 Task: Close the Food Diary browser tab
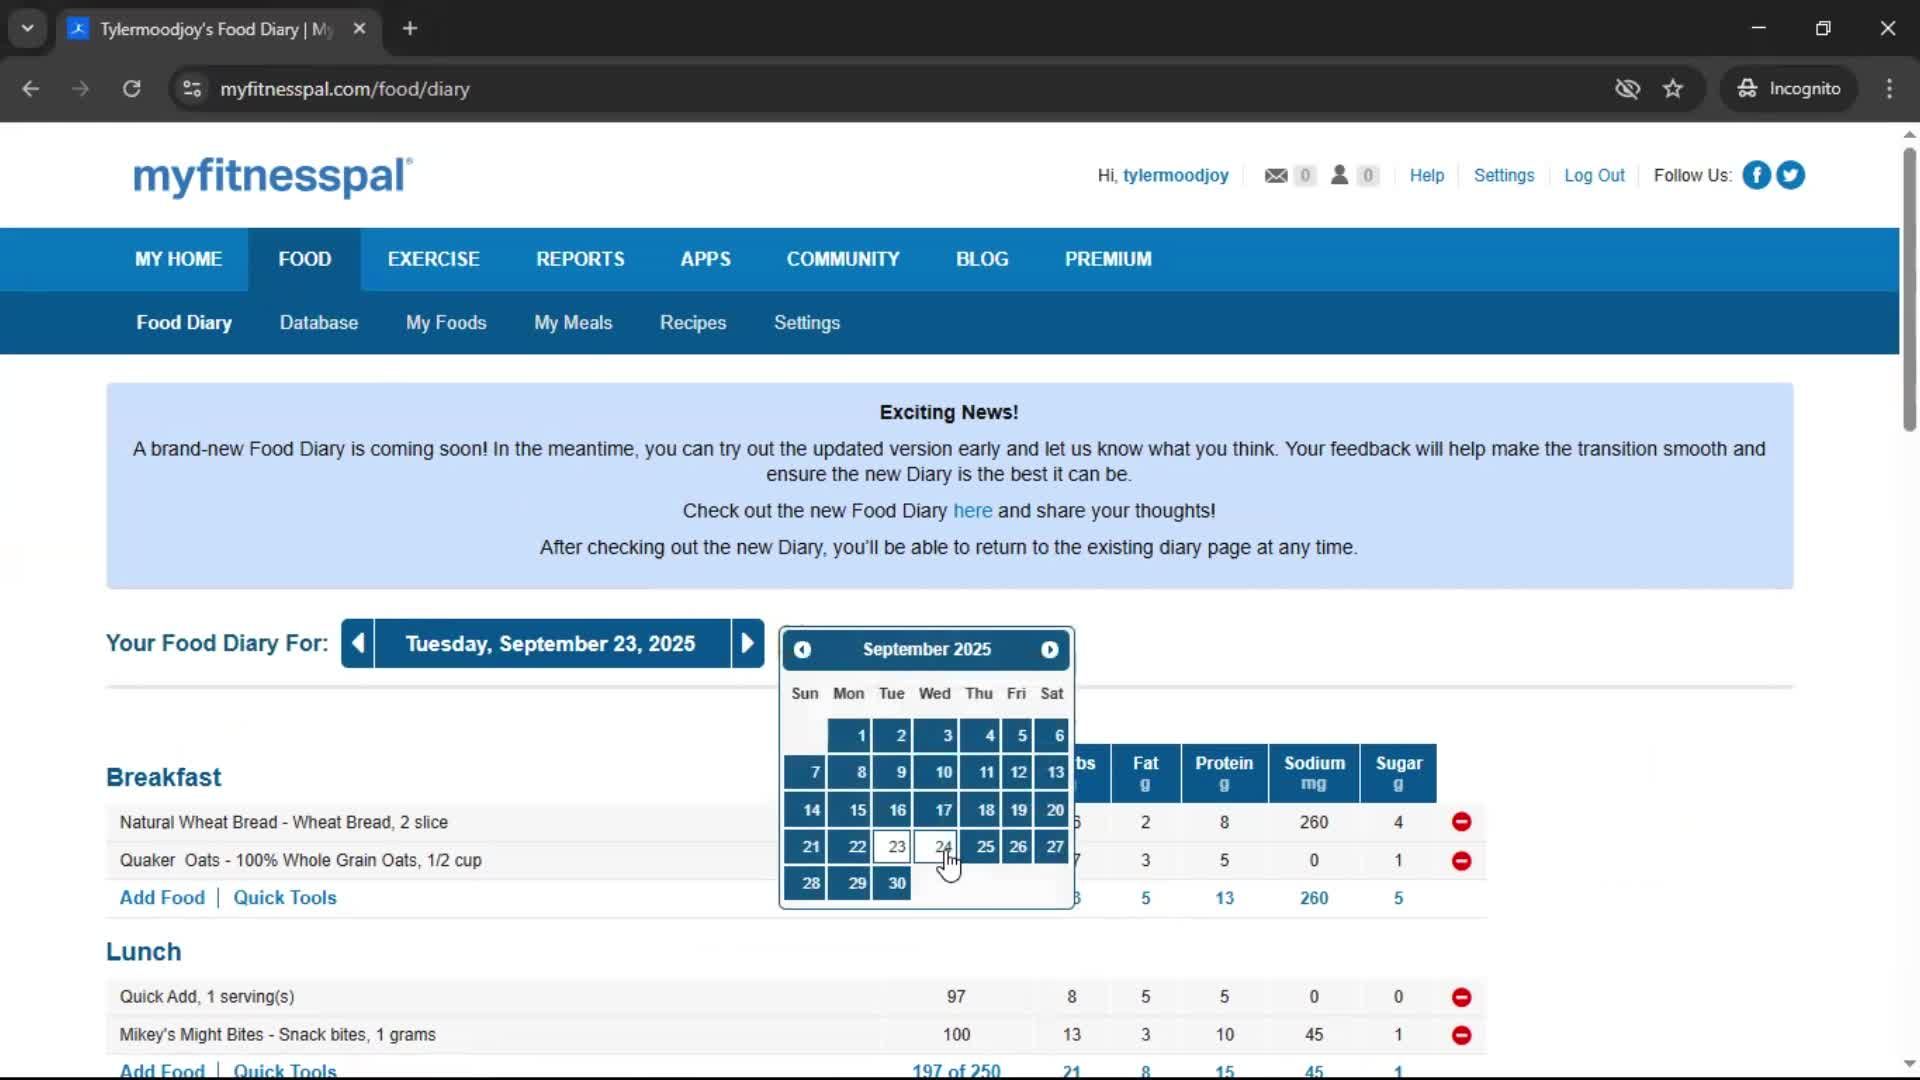pos(359,29)
